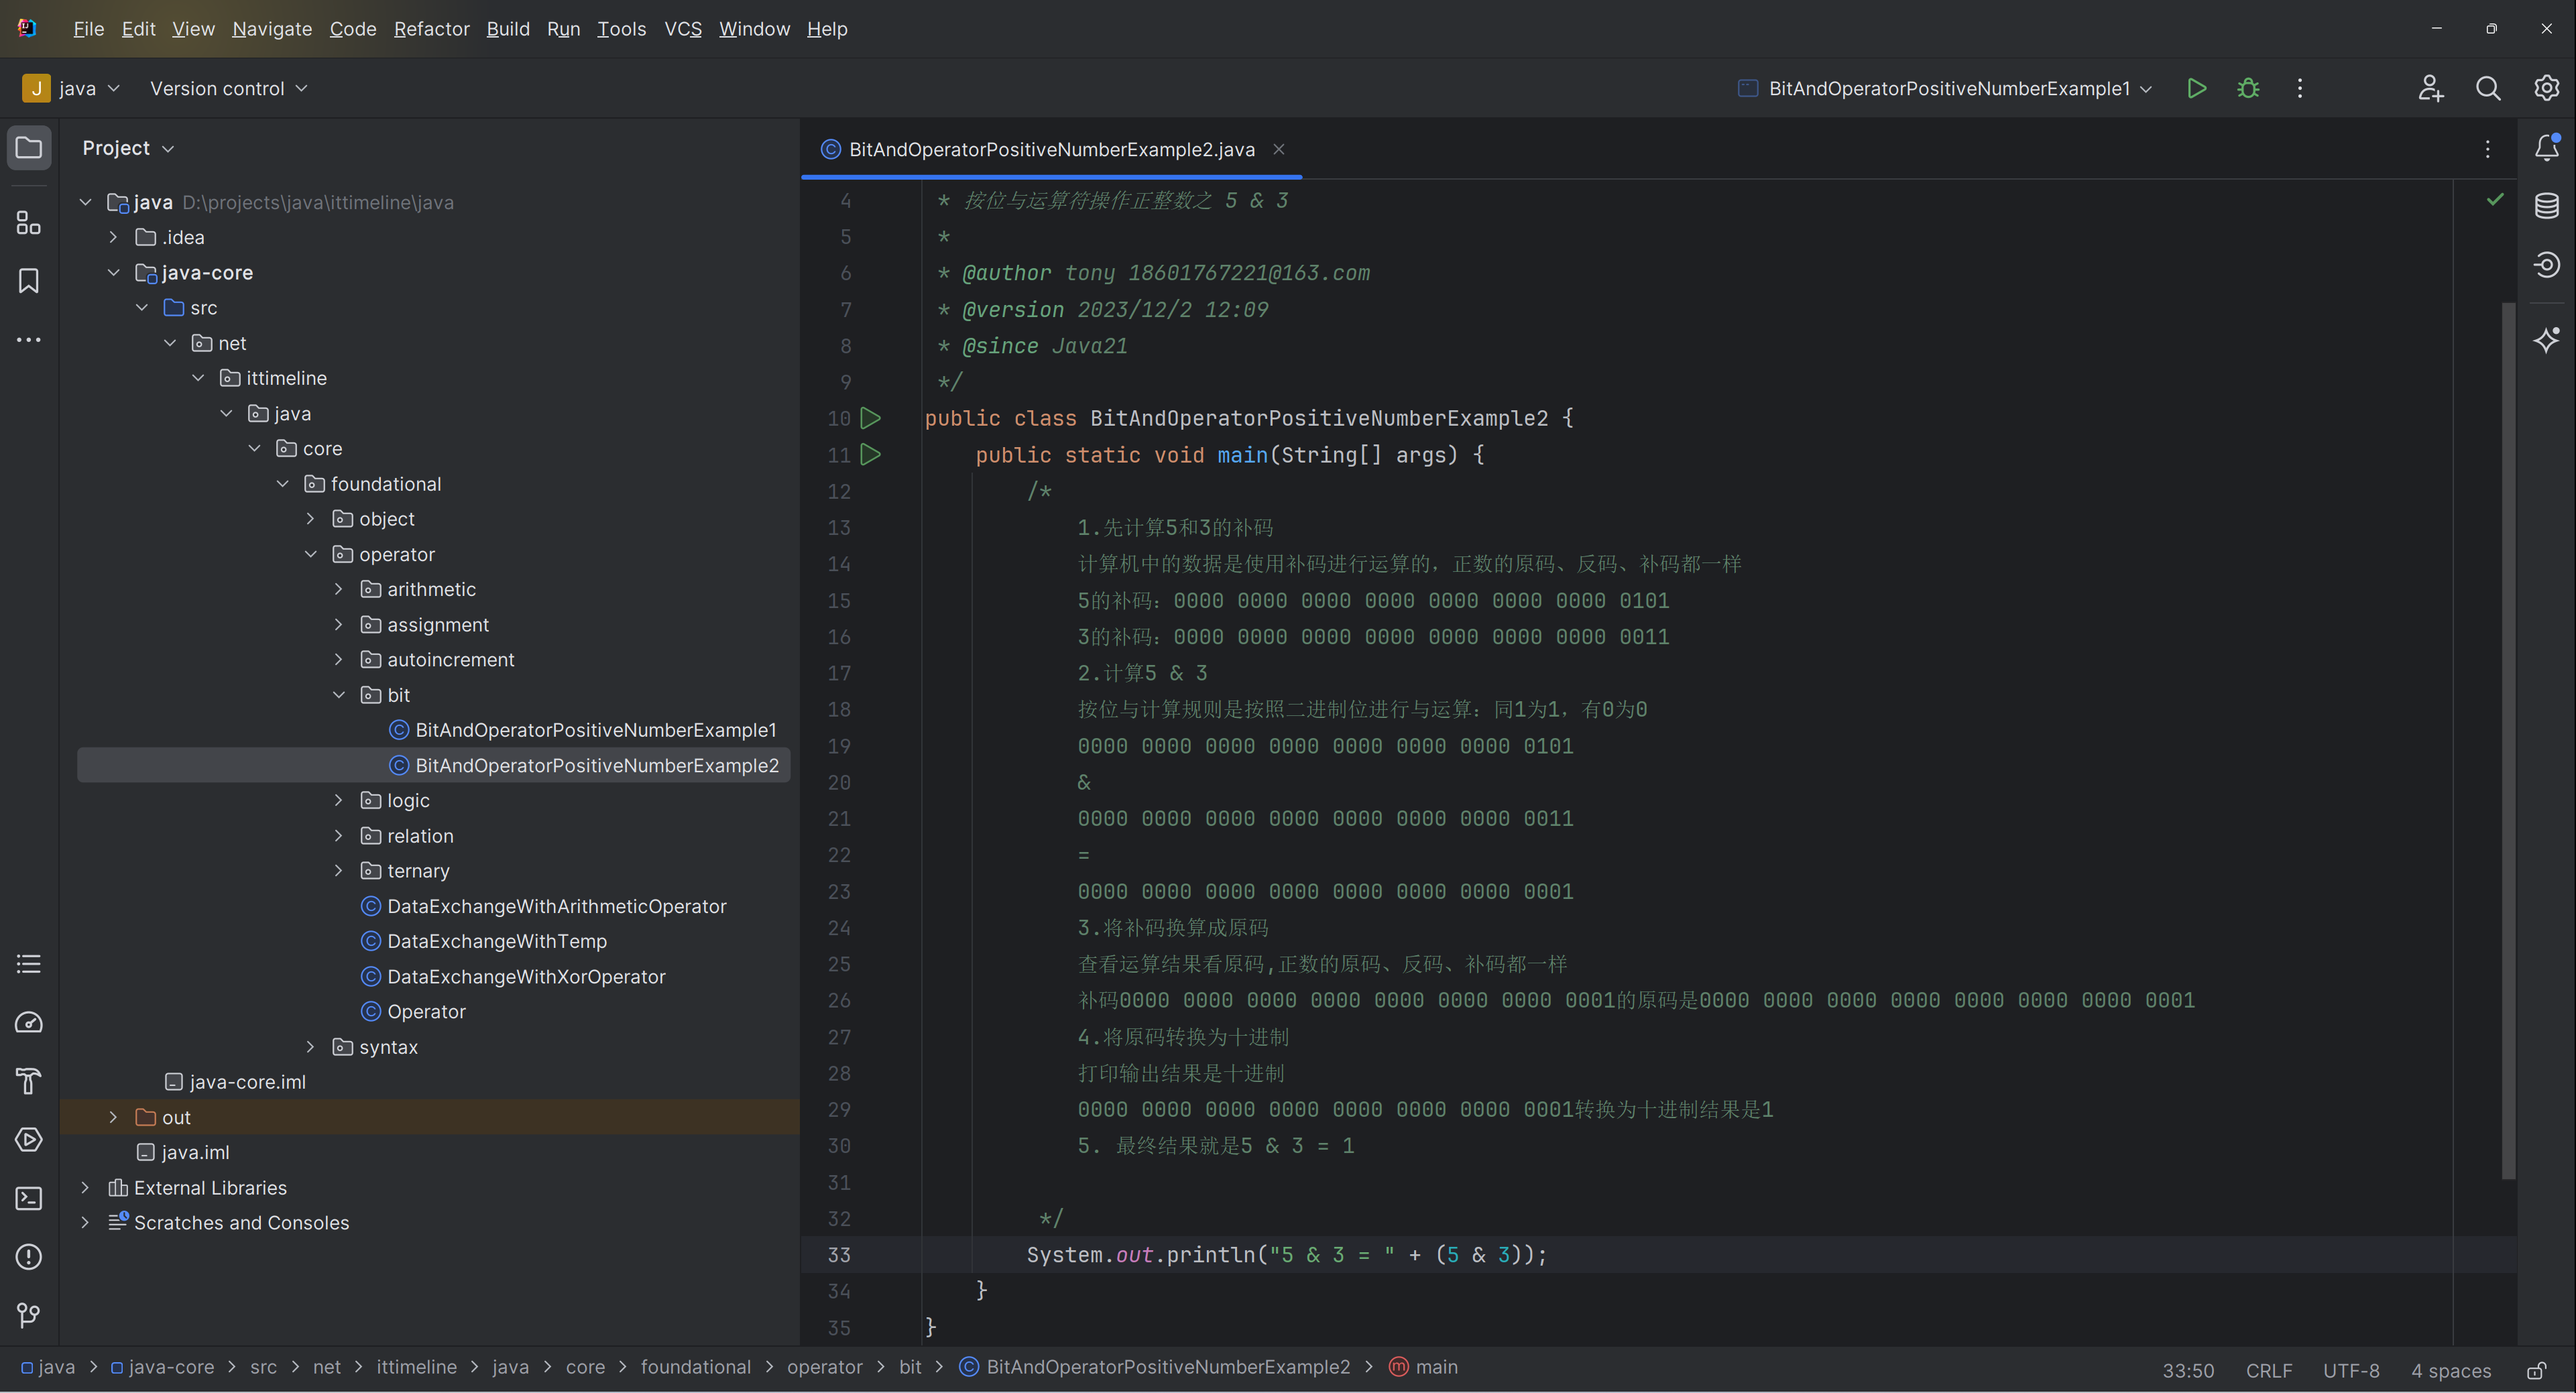Expand the syntax package

pos(311,1047)
